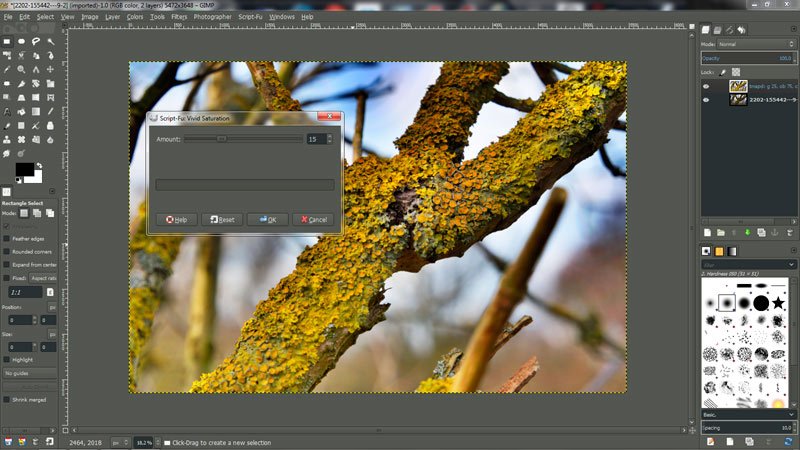800x450 pixels.
Task: Select the Pencil tool
Action: [x=51, y=111]
